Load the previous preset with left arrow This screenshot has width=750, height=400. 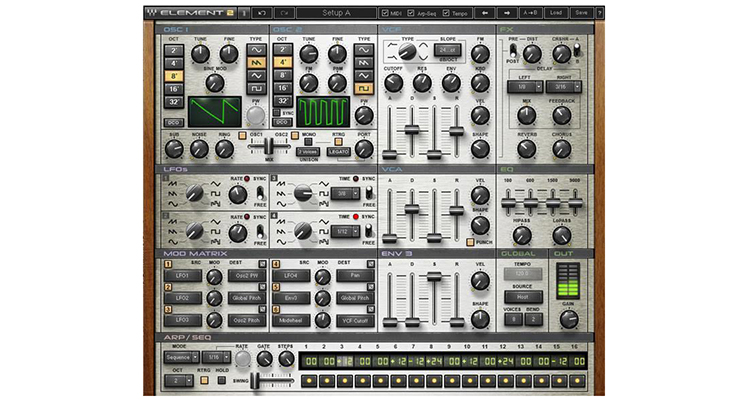tap(485, 13)
